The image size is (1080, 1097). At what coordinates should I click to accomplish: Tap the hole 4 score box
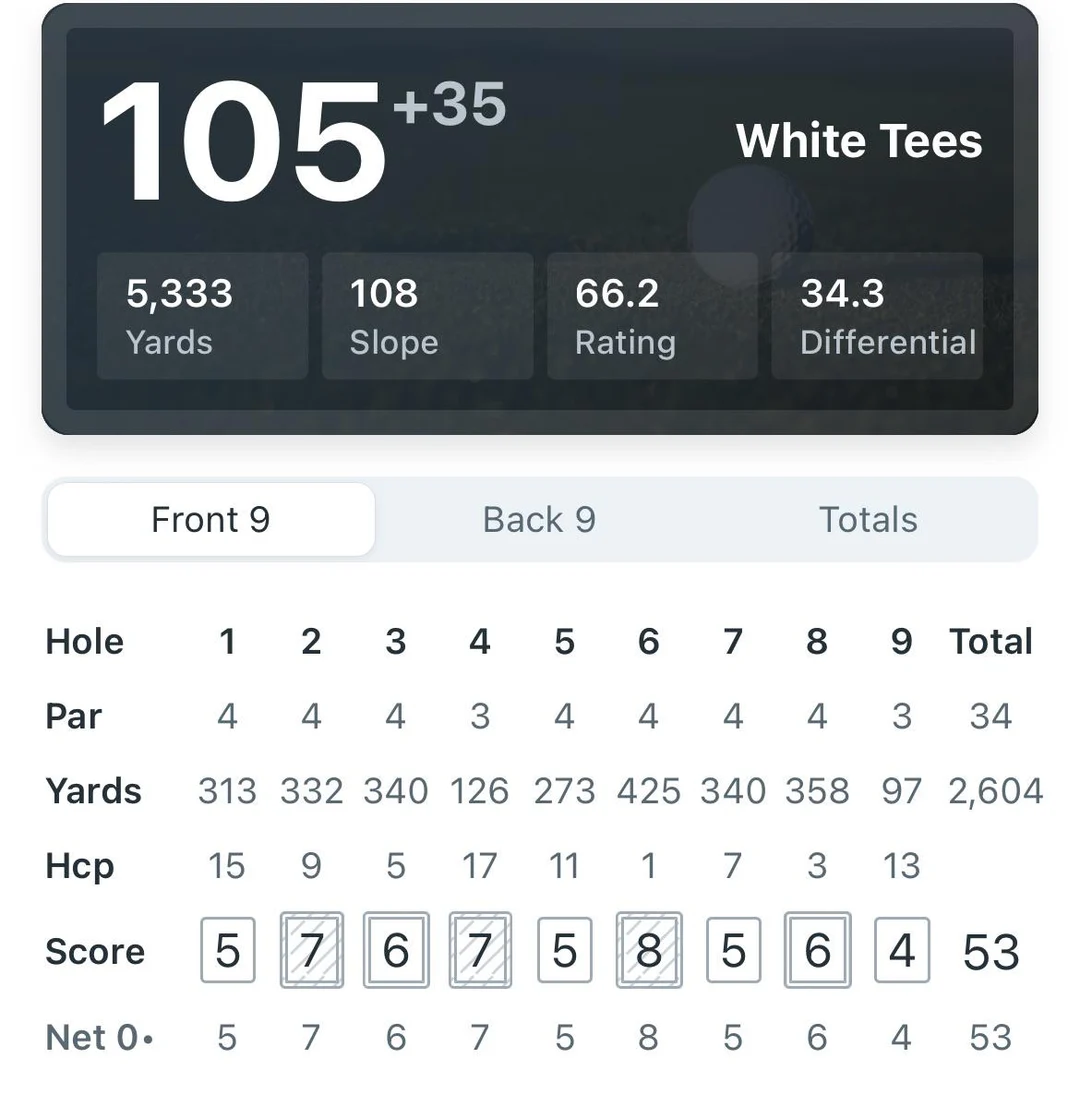point(480,951)
